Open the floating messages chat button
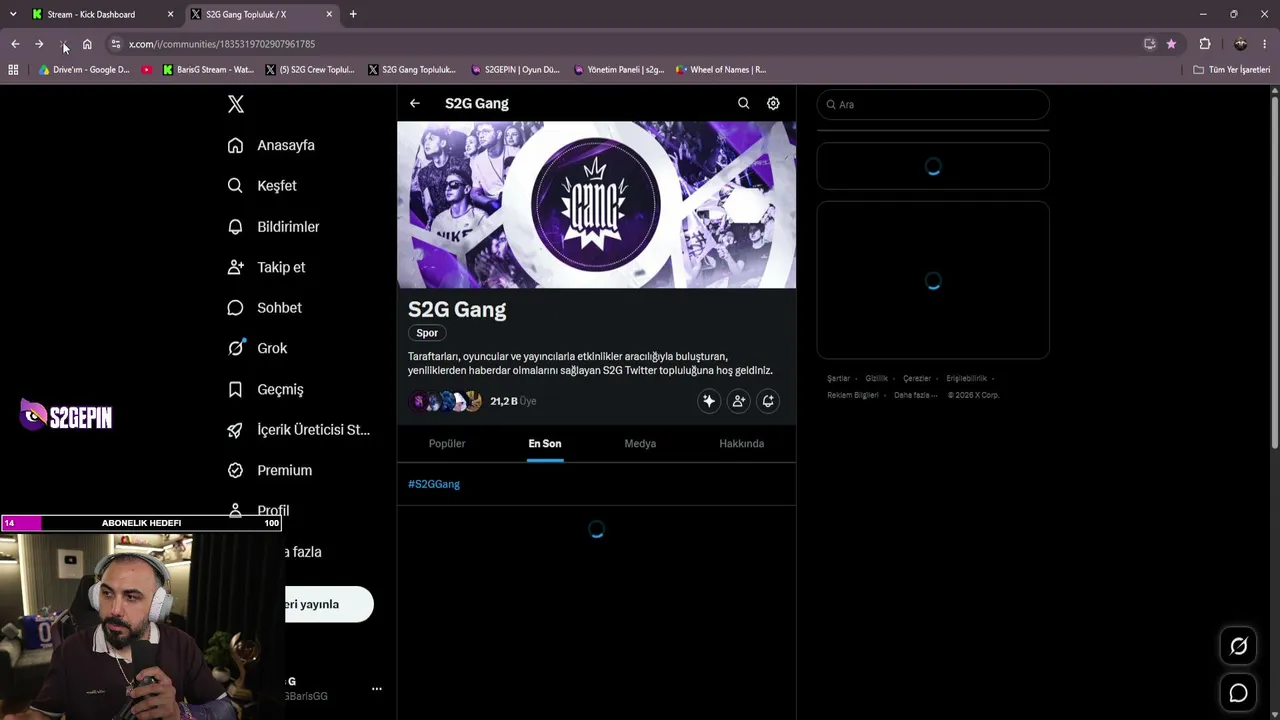 tap(1238, 693)
